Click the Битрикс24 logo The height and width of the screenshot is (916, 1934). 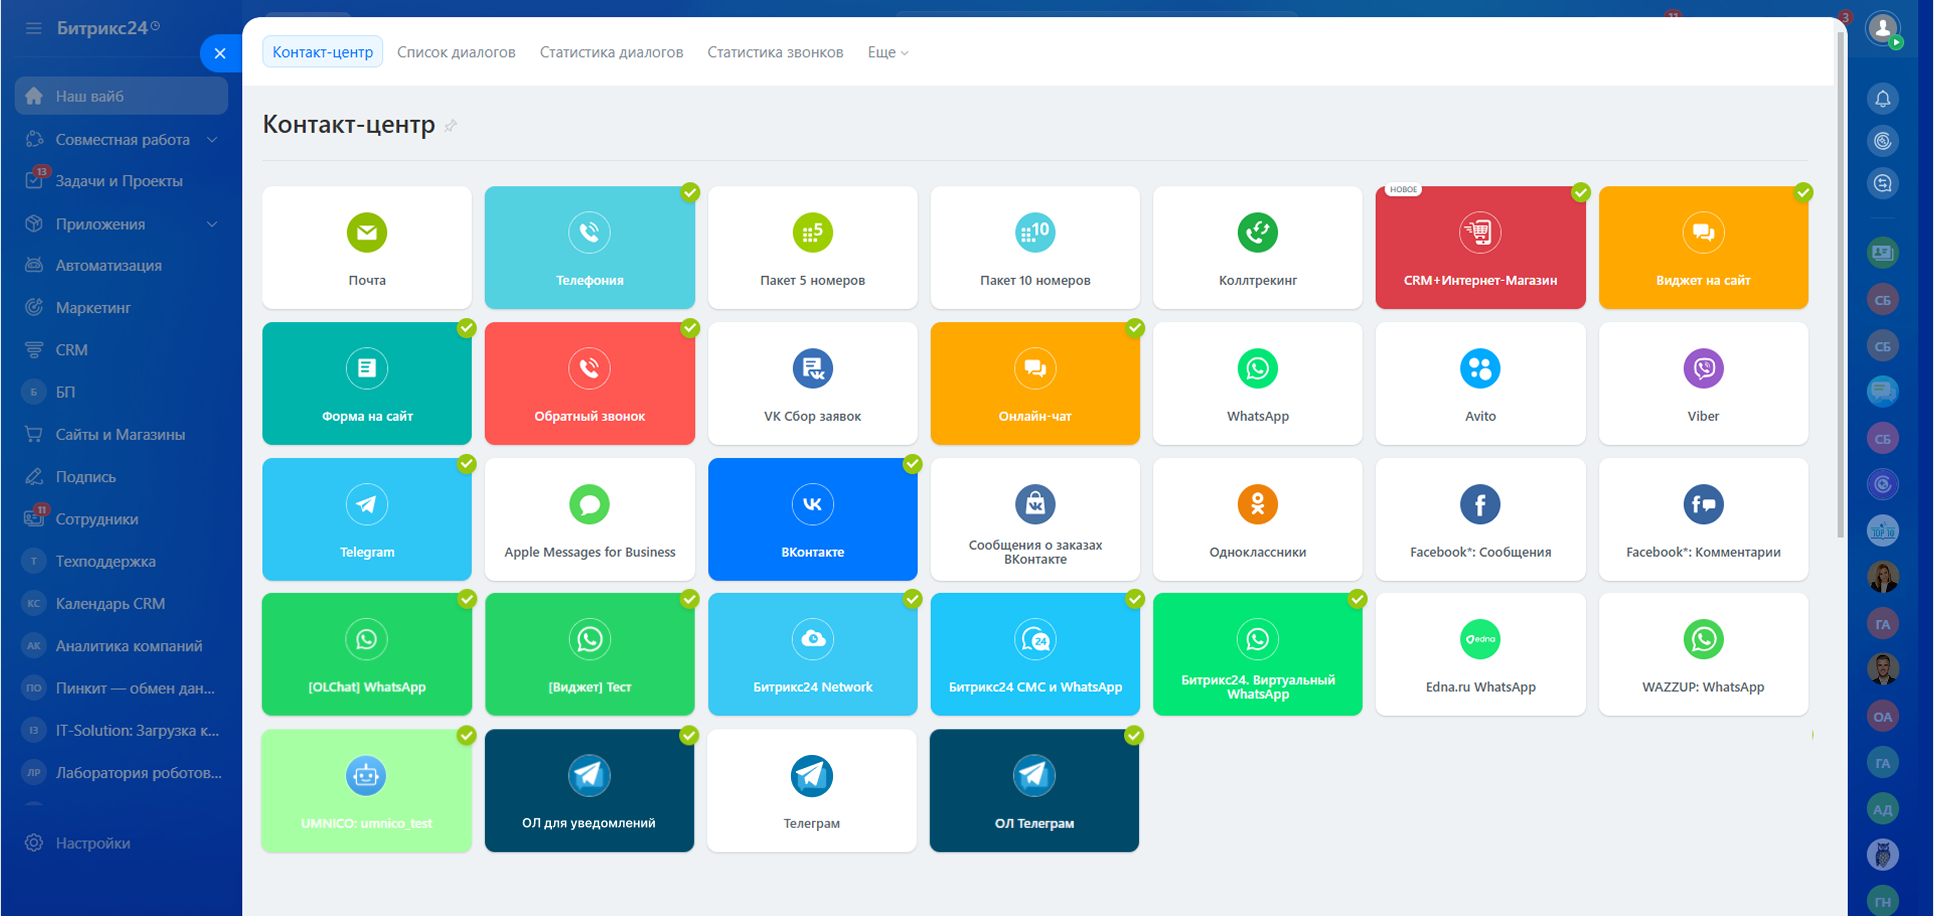coord(108,28)
